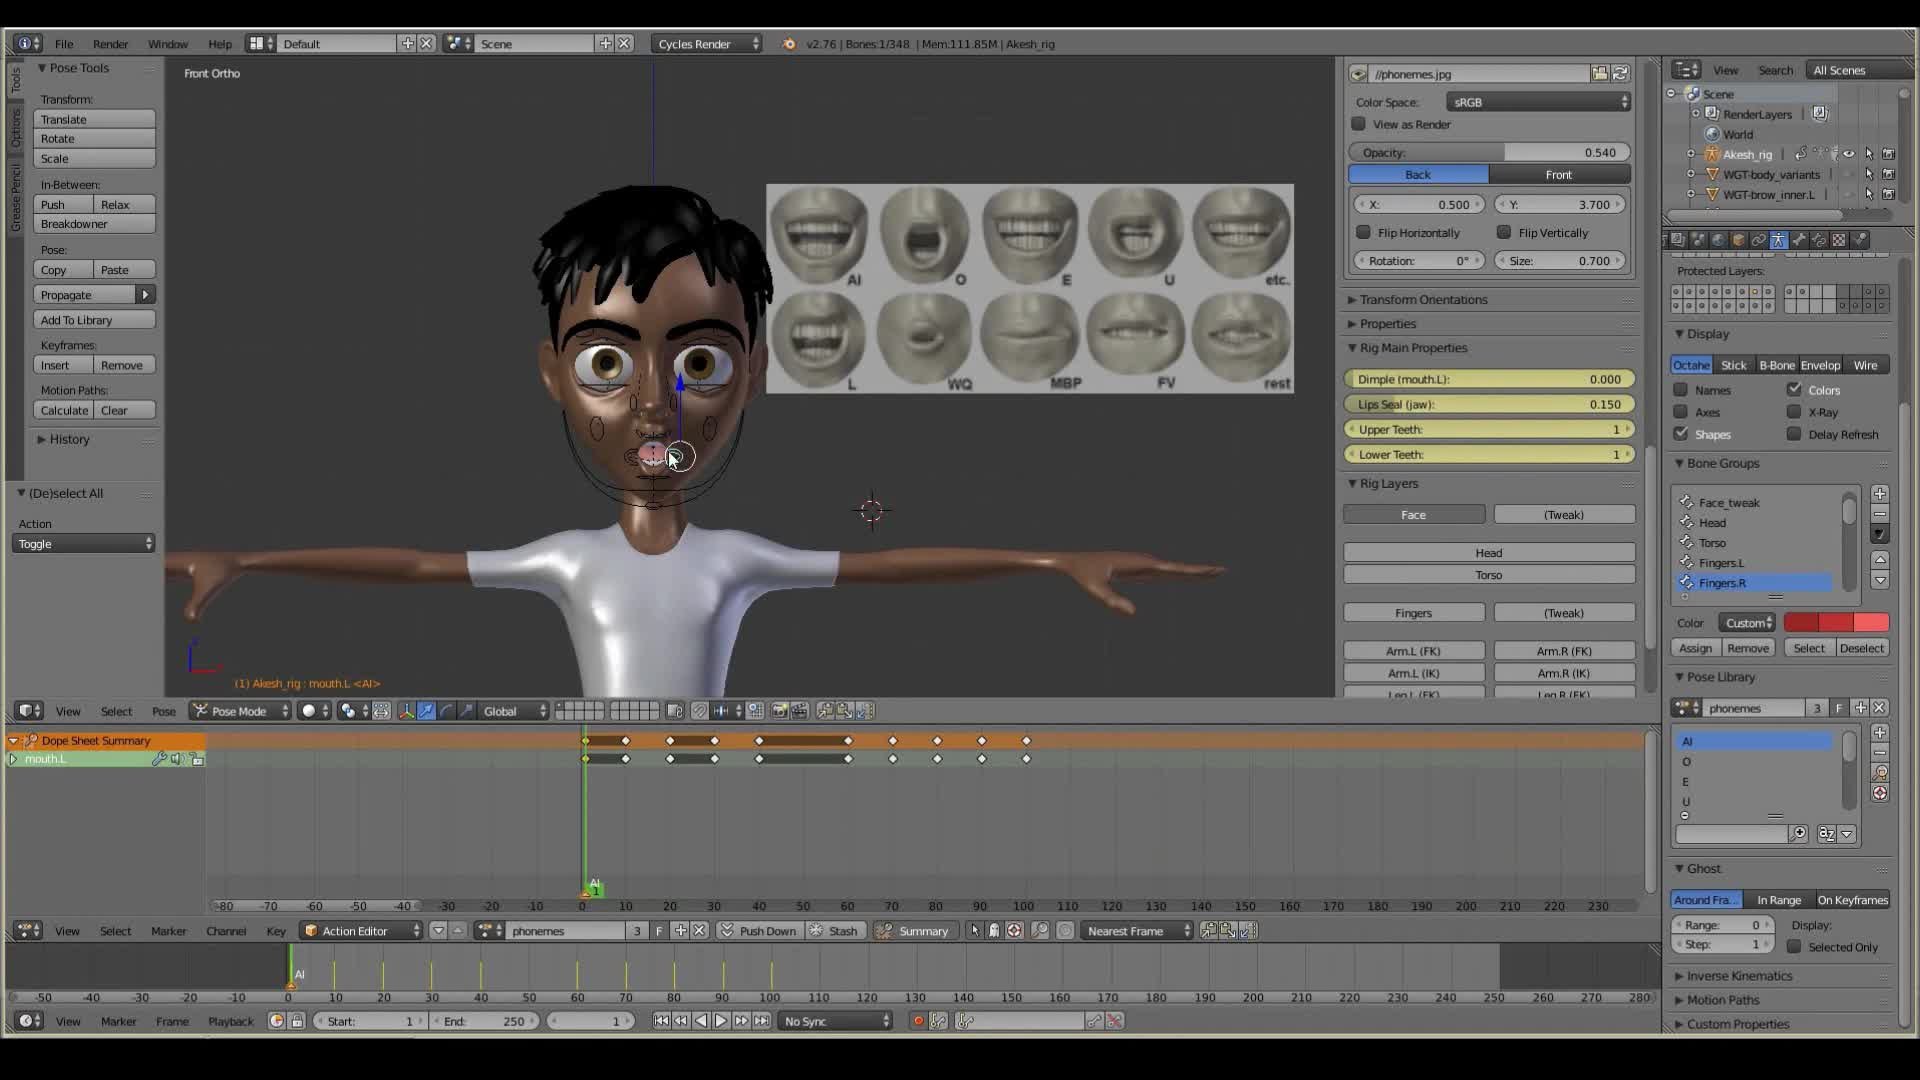1920x1080 pixels.
Task: Click the editor type icon of the Dope Sheet
Action: point(27,931)
